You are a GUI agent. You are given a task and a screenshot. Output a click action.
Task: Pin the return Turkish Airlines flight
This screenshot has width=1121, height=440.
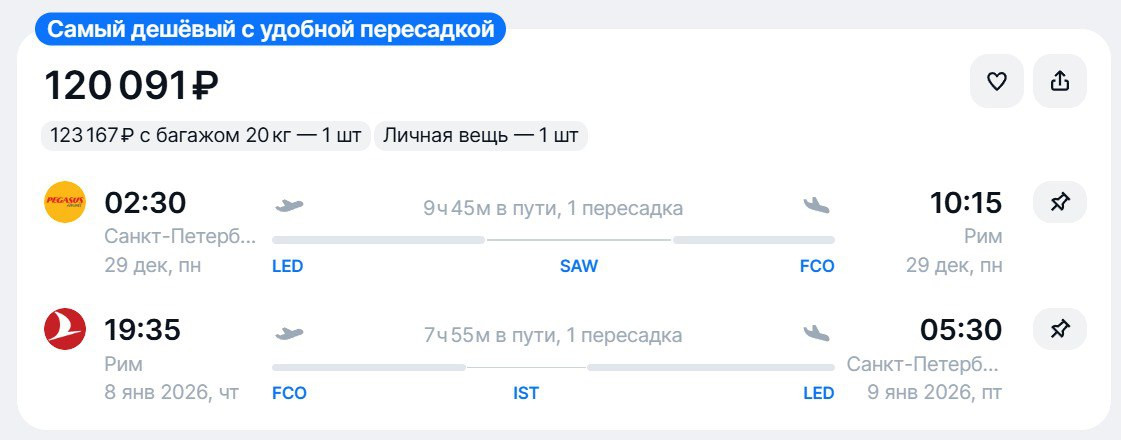pos(1060,329)
